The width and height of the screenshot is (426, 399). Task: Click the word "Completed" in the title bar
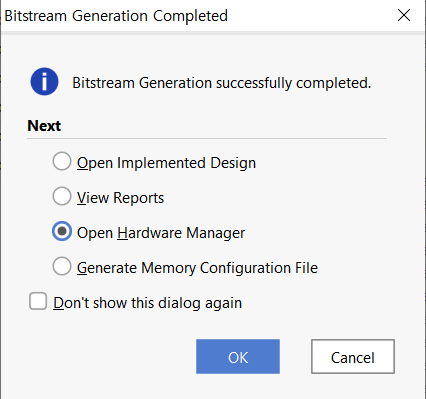tap(190, 16)
